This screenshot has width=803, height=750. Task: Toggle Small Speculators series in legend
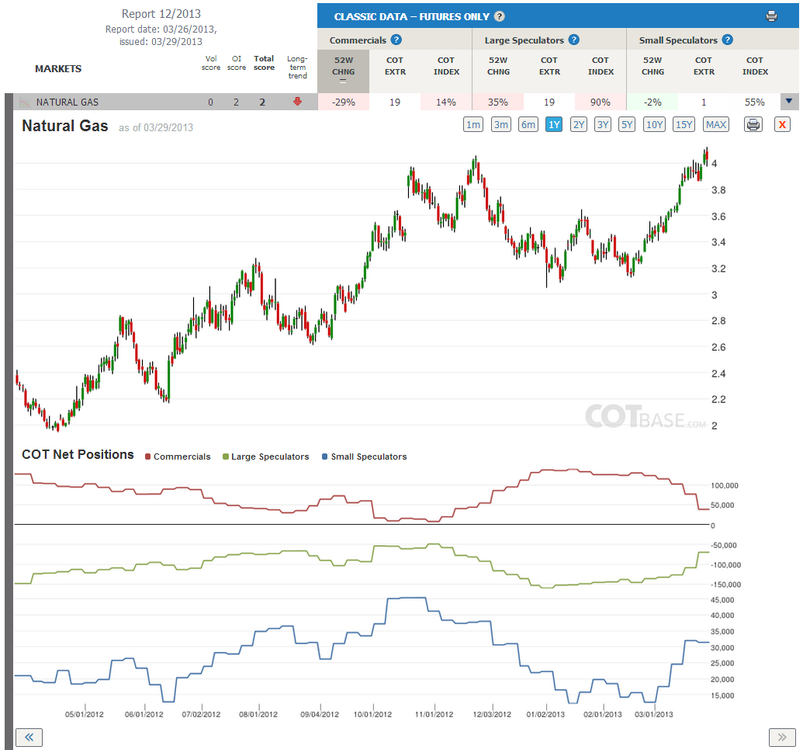pyautogui.click(x=364, y=457)
